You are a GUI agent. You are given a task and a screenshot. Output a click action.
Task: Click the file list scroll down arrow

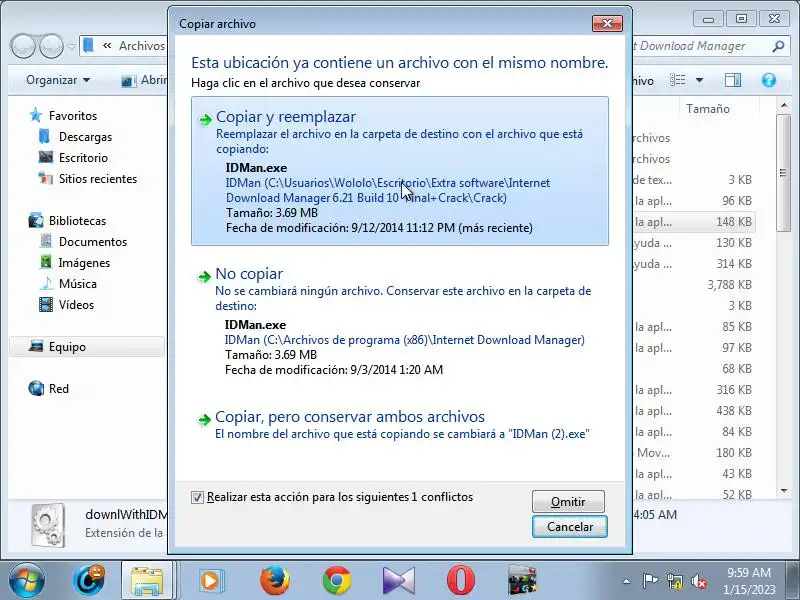[x=784, y=491]
